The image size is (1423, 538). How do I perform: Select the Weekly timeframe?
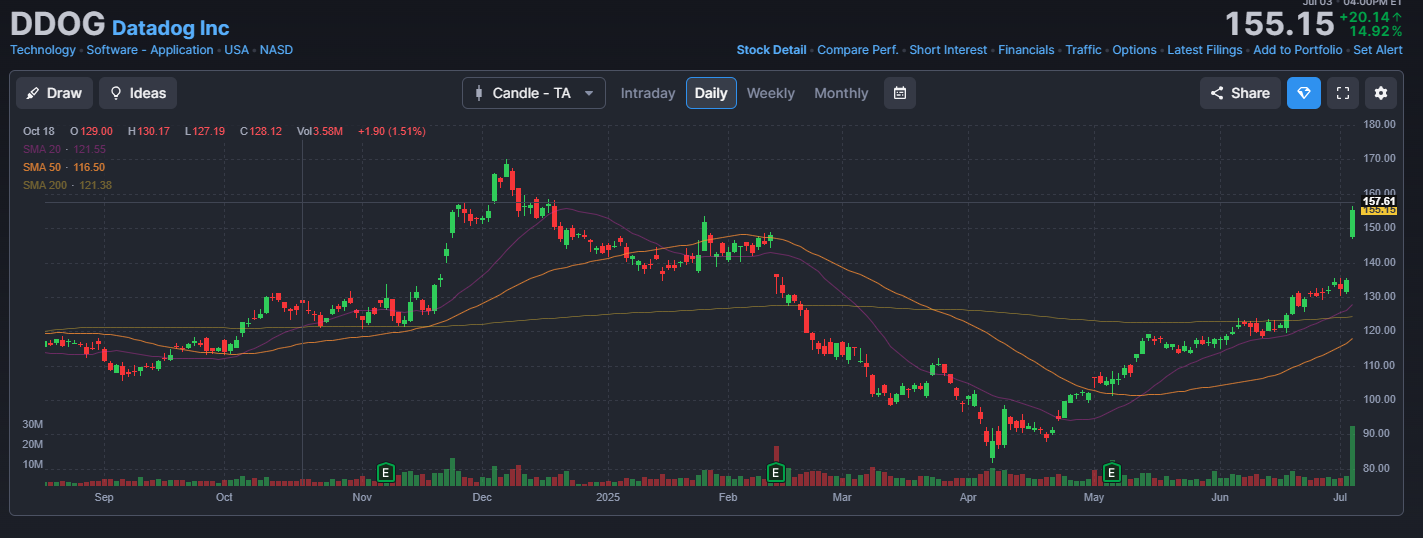pos(770,93)
